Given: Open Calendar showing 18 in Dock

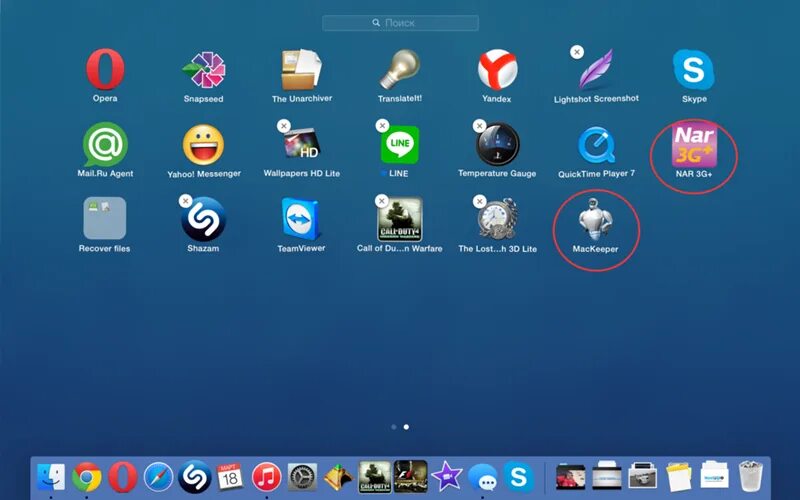Looking at the screenshot, I should click(230, 477).
